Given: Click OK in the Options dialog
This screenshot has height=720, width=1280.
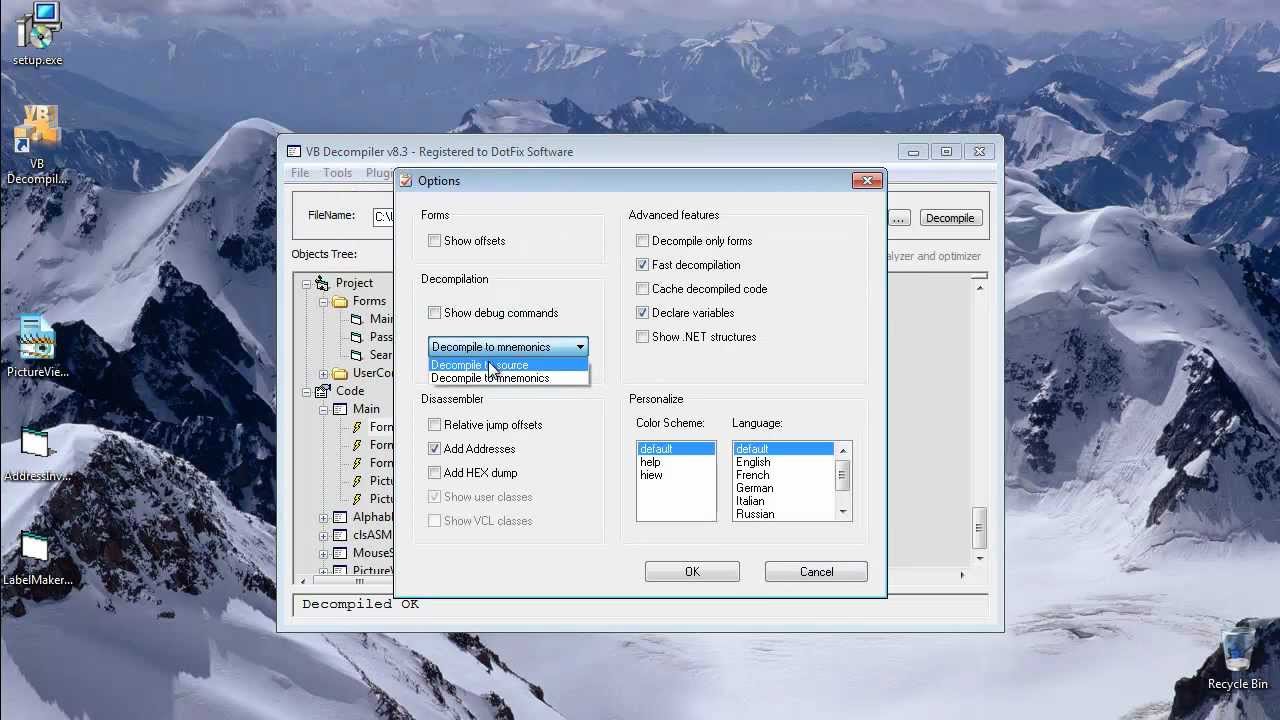Looking at the screenshot, I should [692, 572].
